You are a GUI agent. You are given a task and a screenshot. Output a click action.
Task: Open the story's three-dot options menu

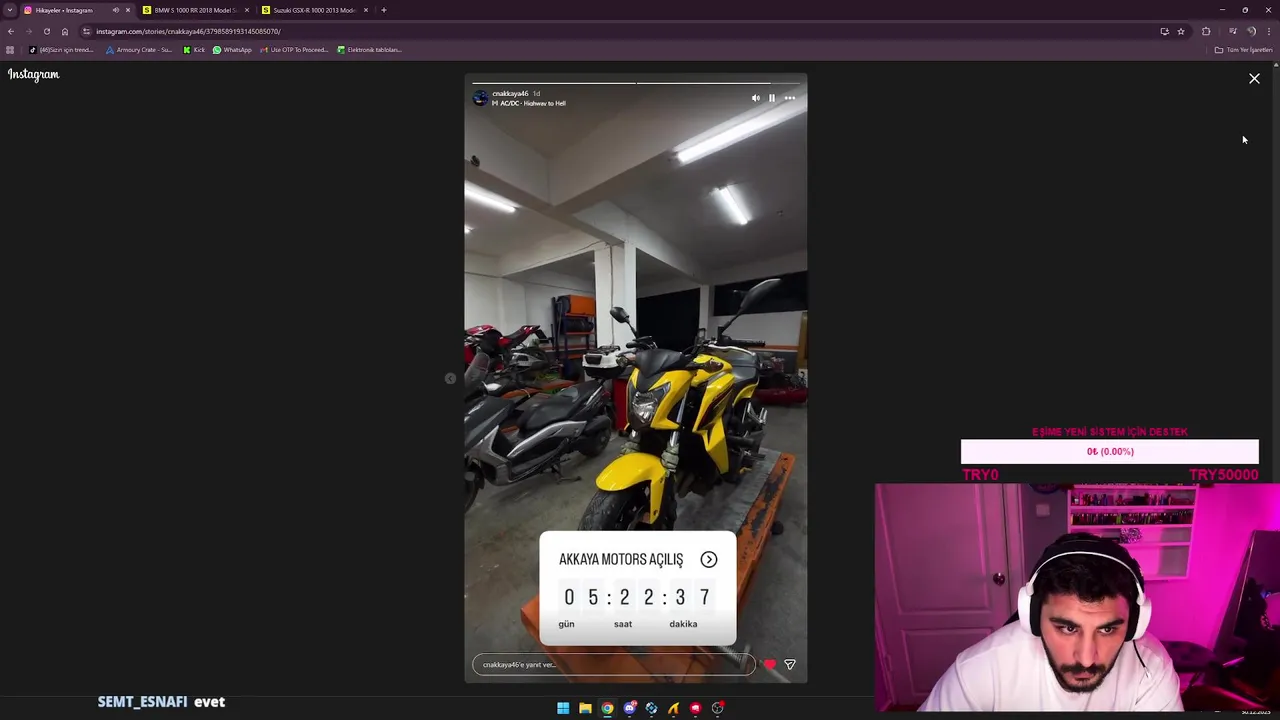(790, 98)
